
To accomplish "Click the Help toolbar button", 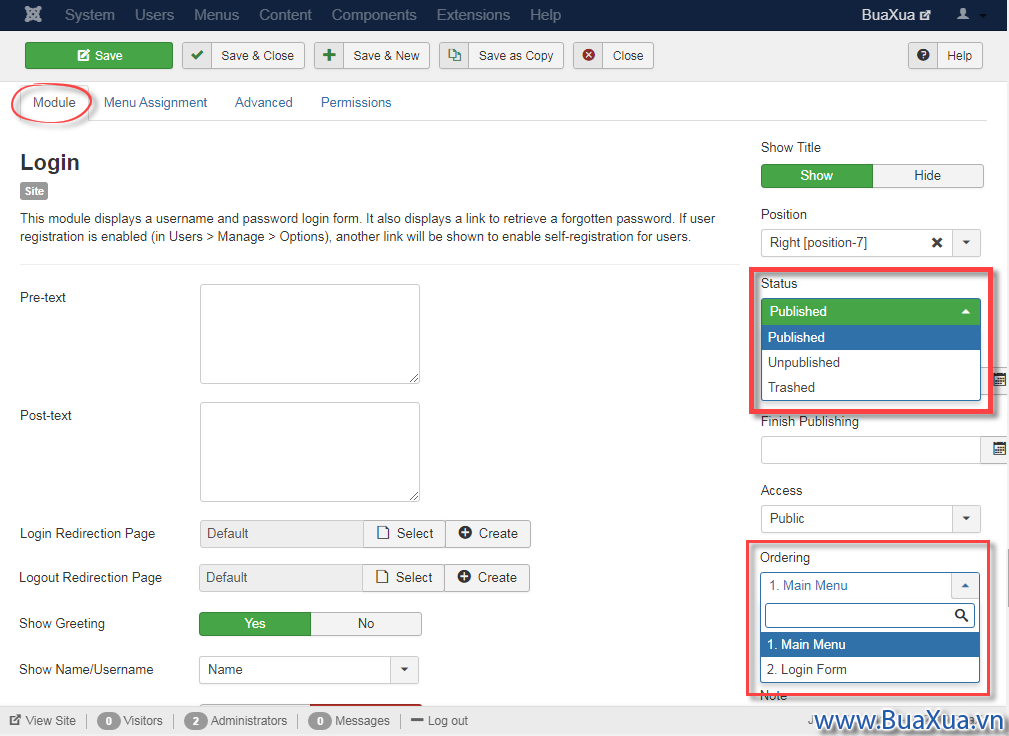I will tap(945, 55).
